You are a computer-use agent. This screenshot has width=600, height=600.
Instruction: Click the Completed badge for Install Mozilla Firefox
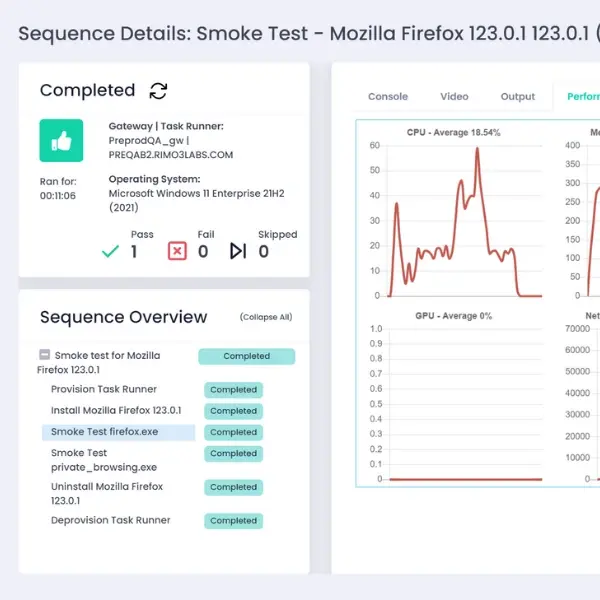coord(233,411)
